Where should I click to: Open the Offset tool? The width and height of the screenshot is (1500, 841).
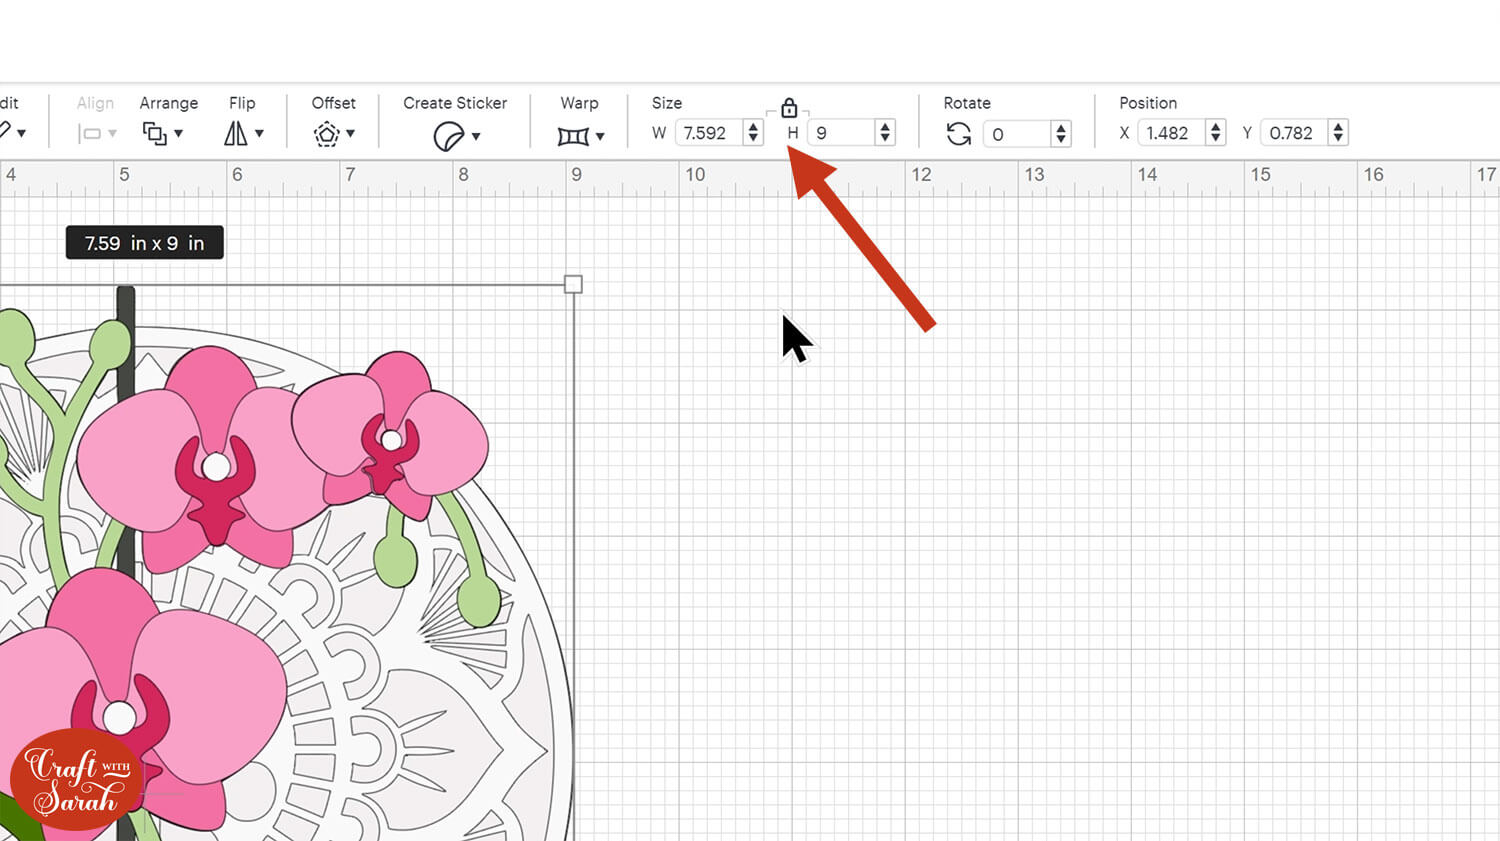coord(333,134)
